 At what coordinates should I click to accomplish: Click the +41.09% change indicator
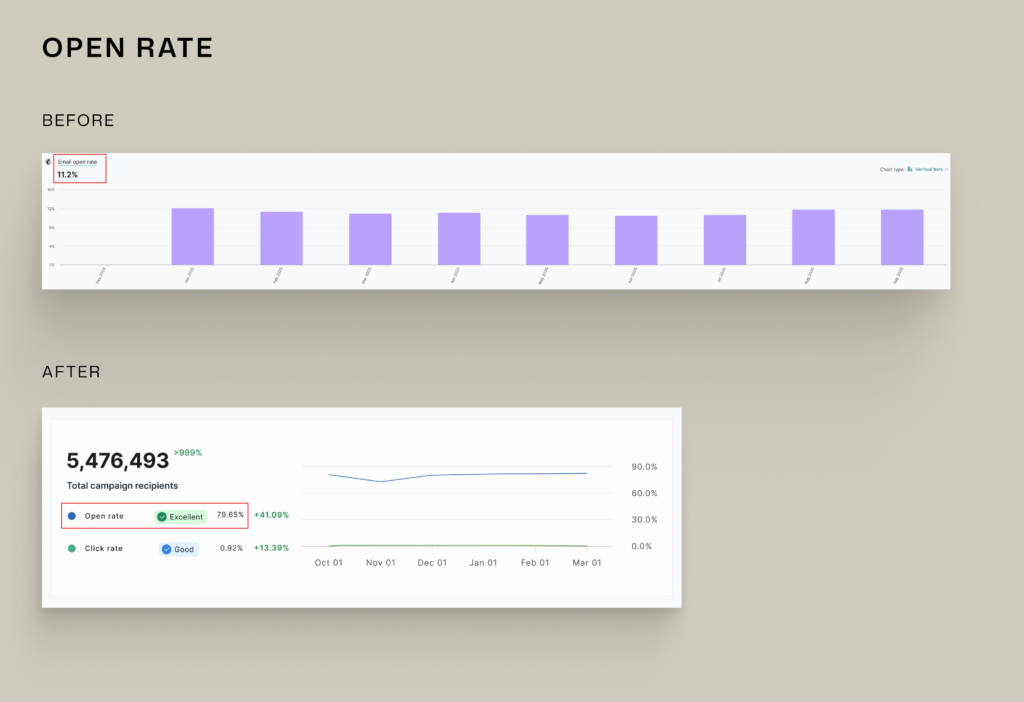pos(272,515)
